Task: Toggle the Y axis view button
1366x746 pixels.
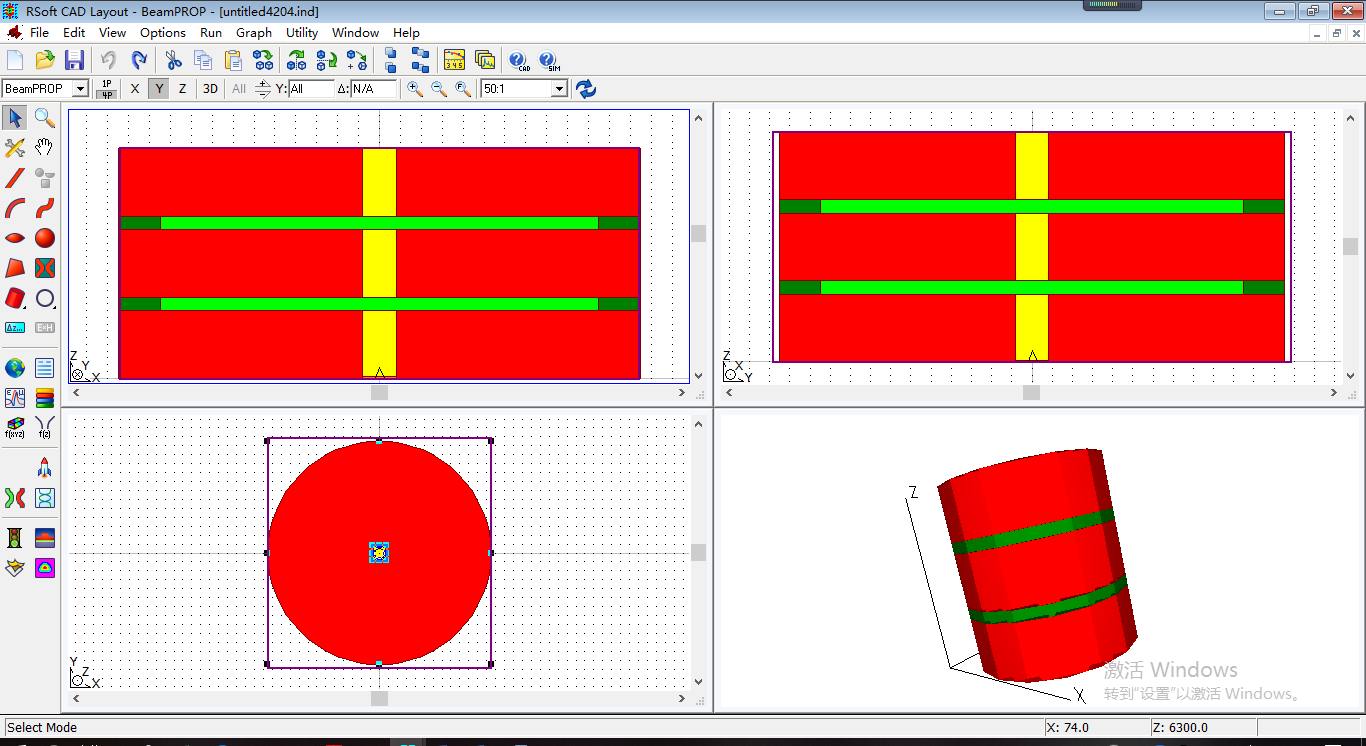Action: click(x=159, y=89)
